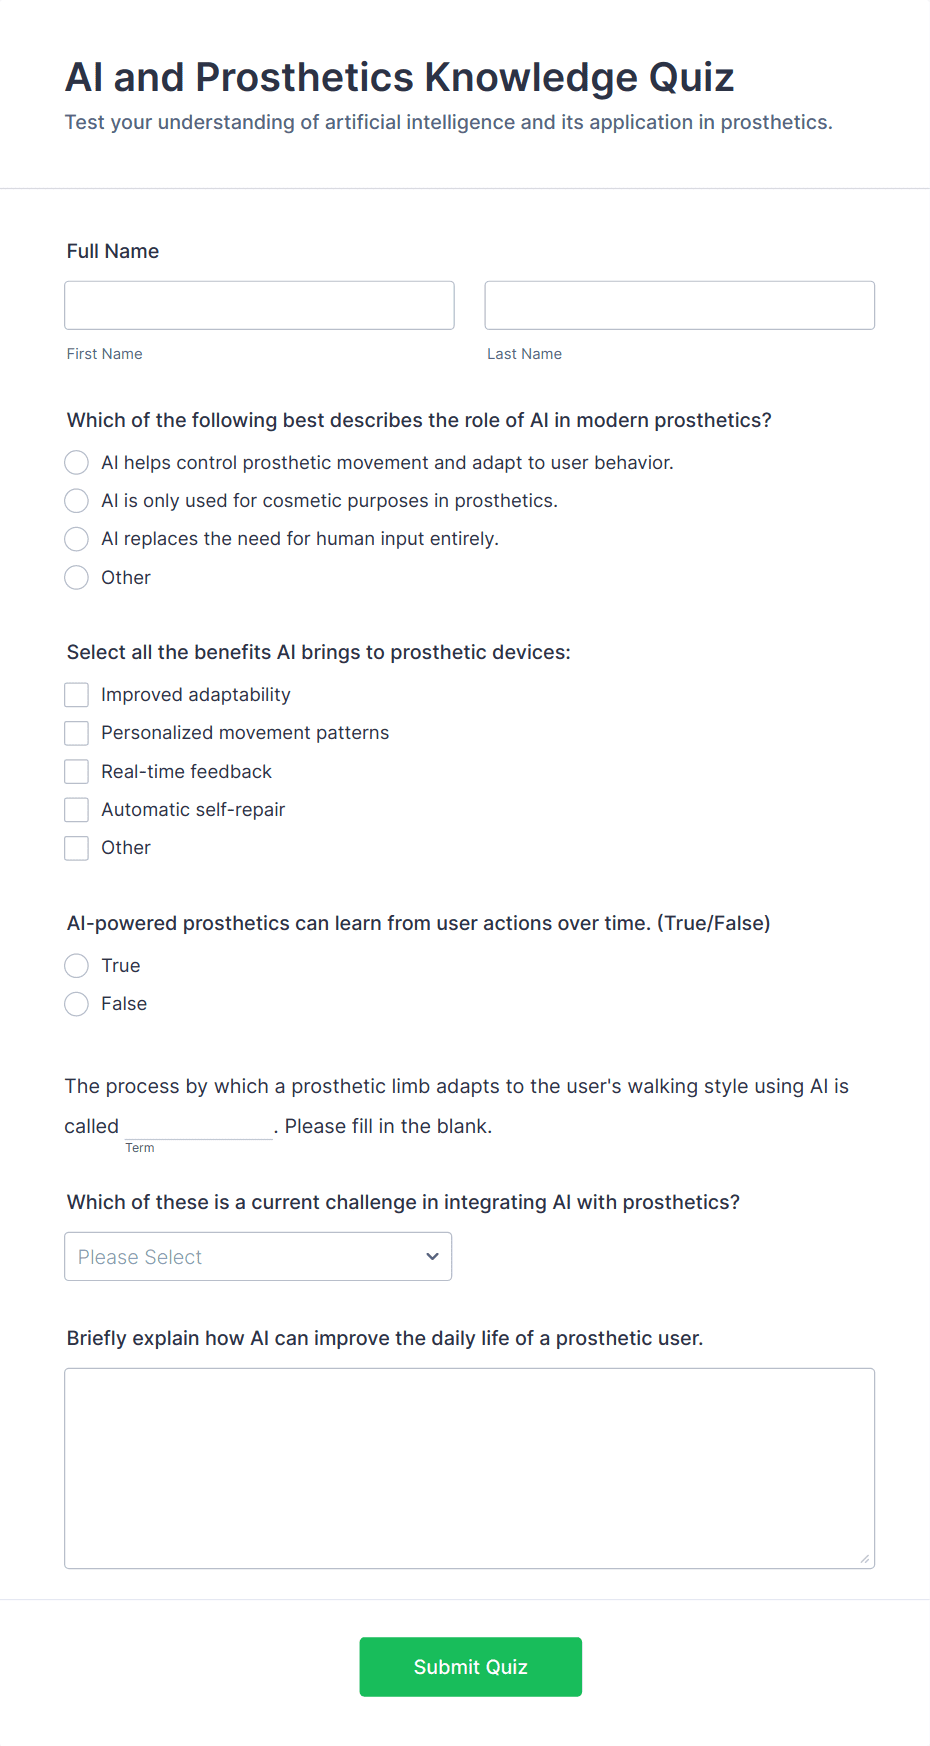Check the Improved adaptability box
Screen dimensions: 930x1746
pos(77,695)
